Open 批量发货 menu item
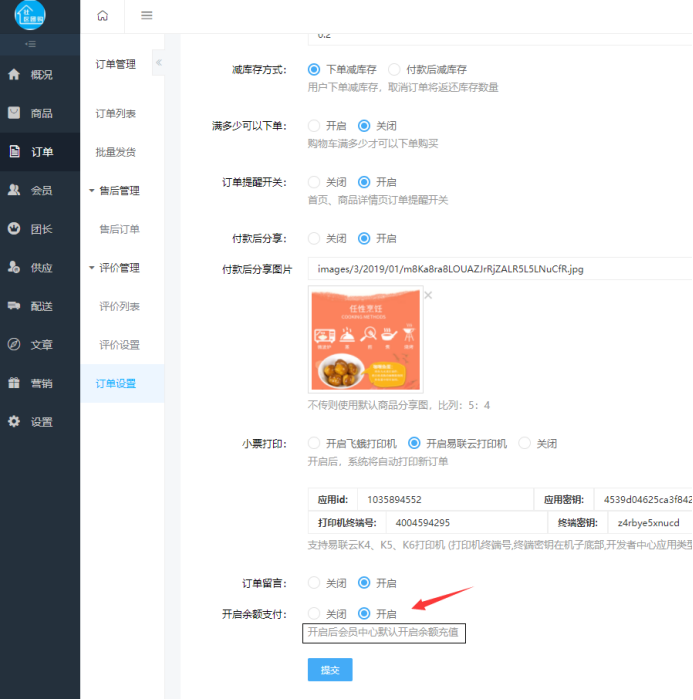This screenshot has height=700, width=693. click(116, 152)
